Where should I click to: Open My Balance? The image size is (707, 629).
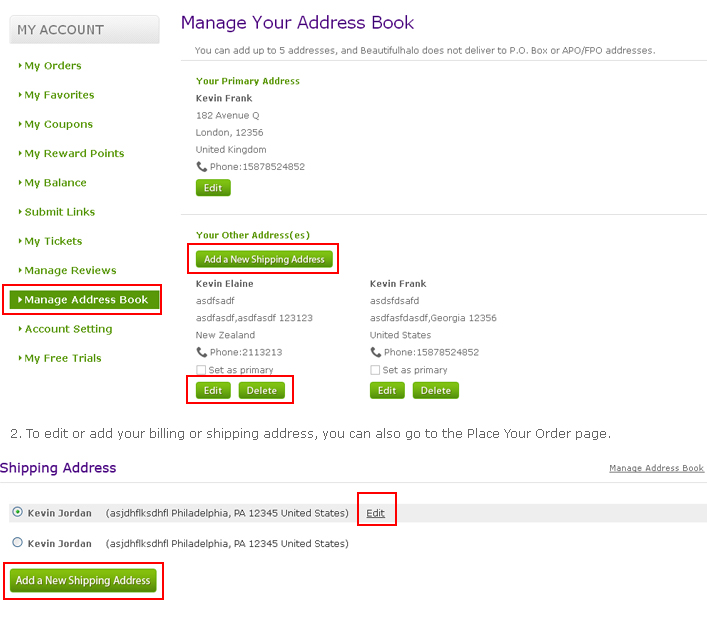55,183
